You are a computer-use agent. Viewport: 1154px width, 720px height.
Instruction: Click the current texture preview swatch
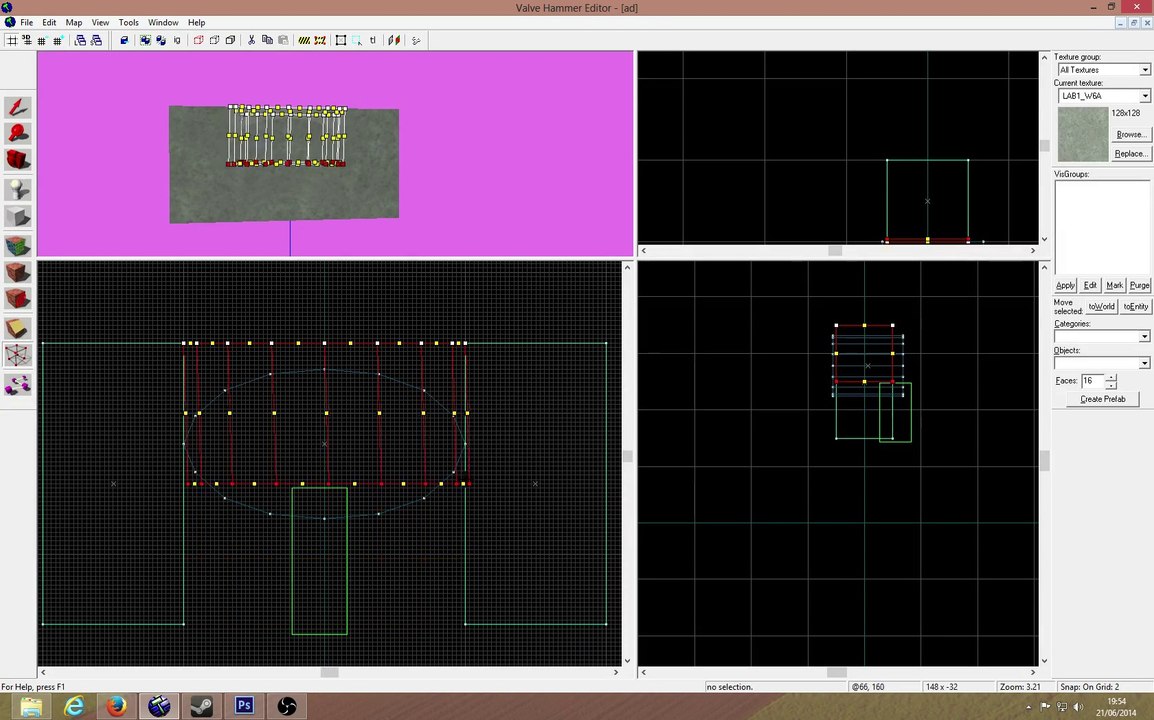(x=1083, y=135)
